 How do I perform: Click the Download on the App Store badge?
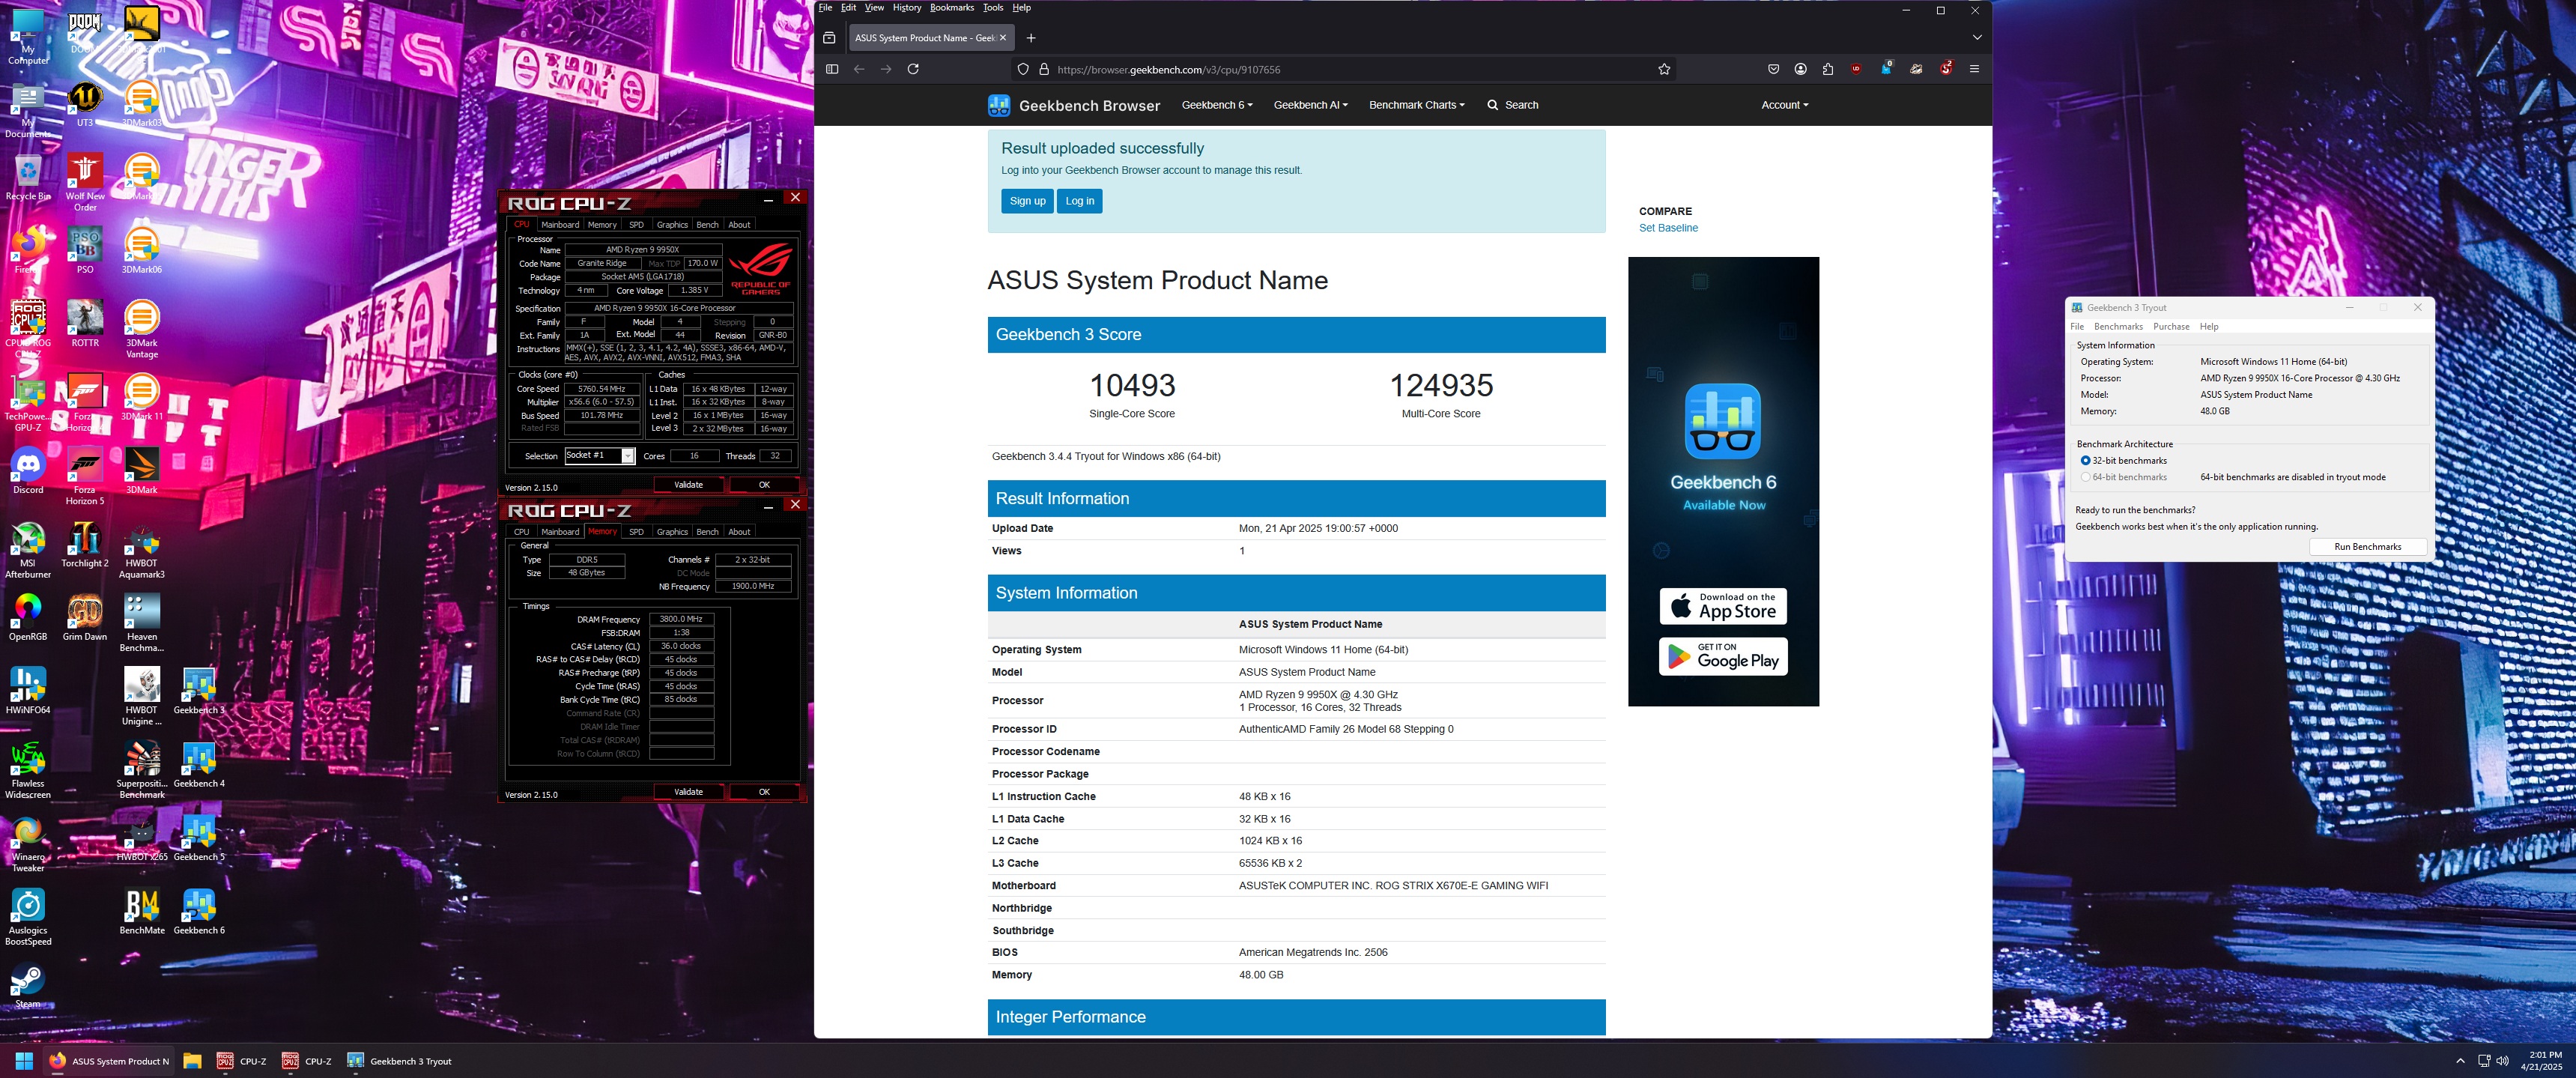(x=1723, y=606)
